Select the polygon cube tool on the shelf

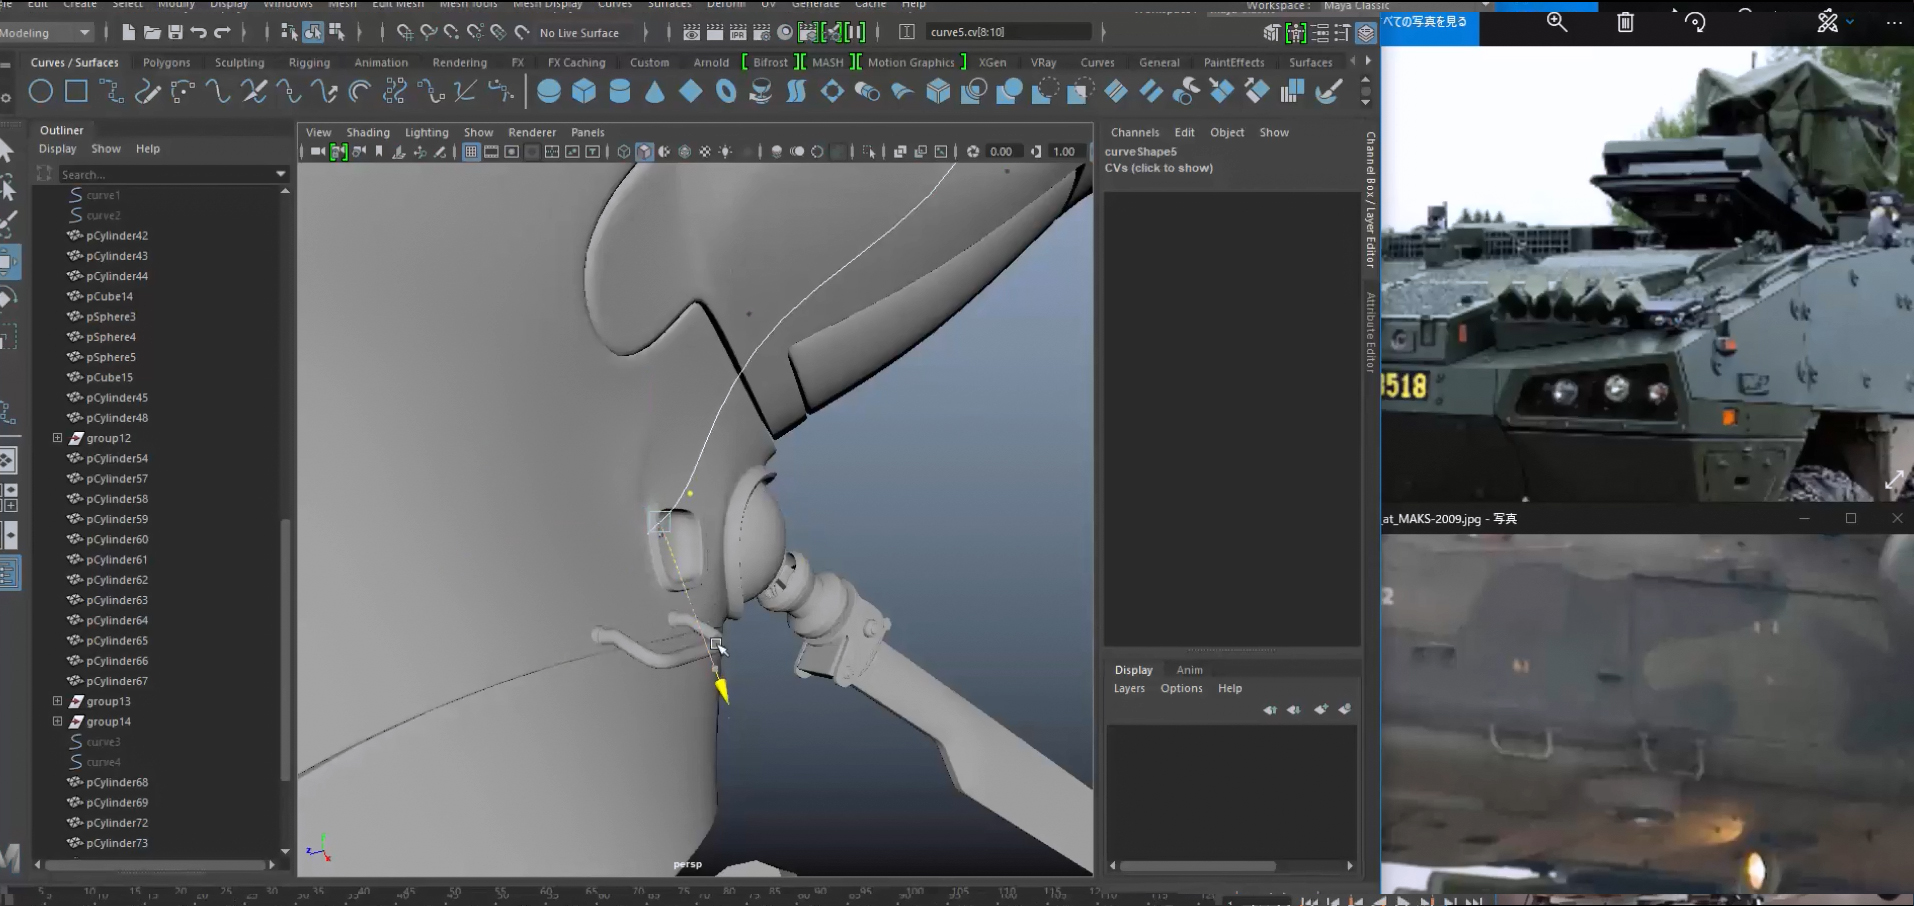[583, 92]
